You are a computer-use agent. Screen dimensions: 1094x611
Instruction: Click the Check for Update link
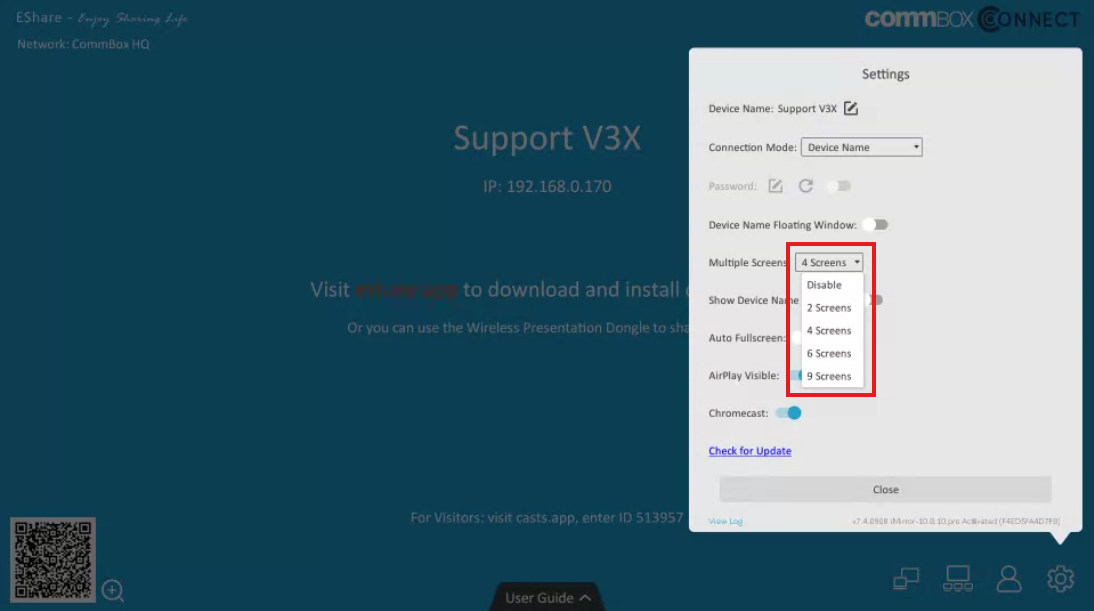point(749,450)
